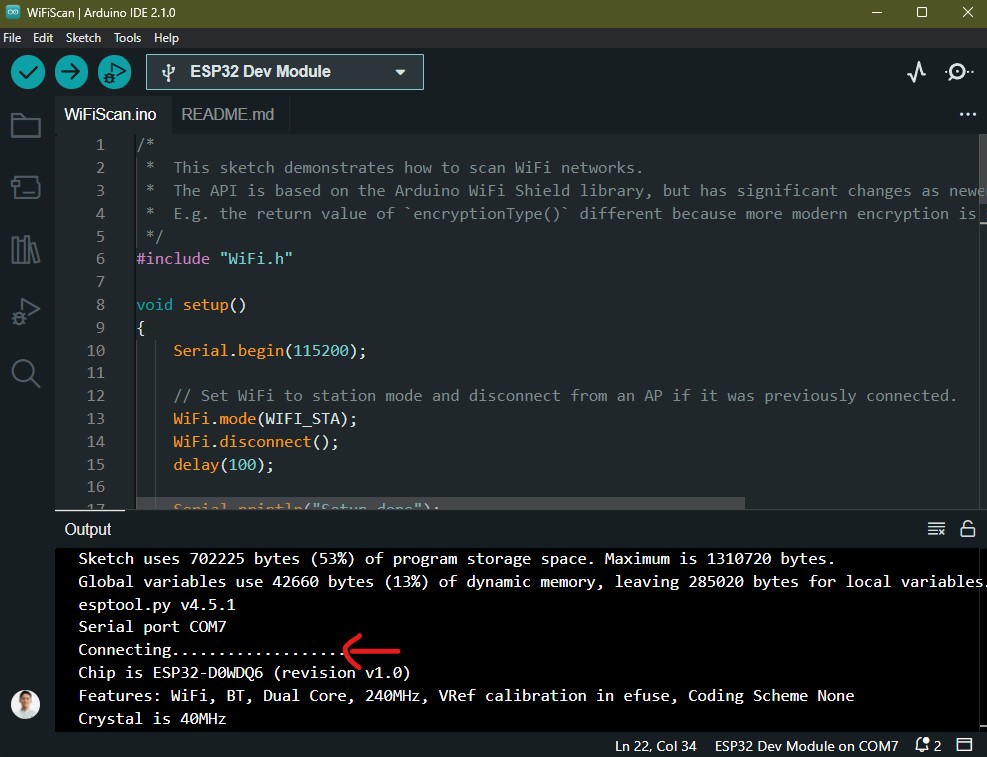Open the Boards Manager panel
This screenshot has height=757, width=987.
click(x=26, y=187)
